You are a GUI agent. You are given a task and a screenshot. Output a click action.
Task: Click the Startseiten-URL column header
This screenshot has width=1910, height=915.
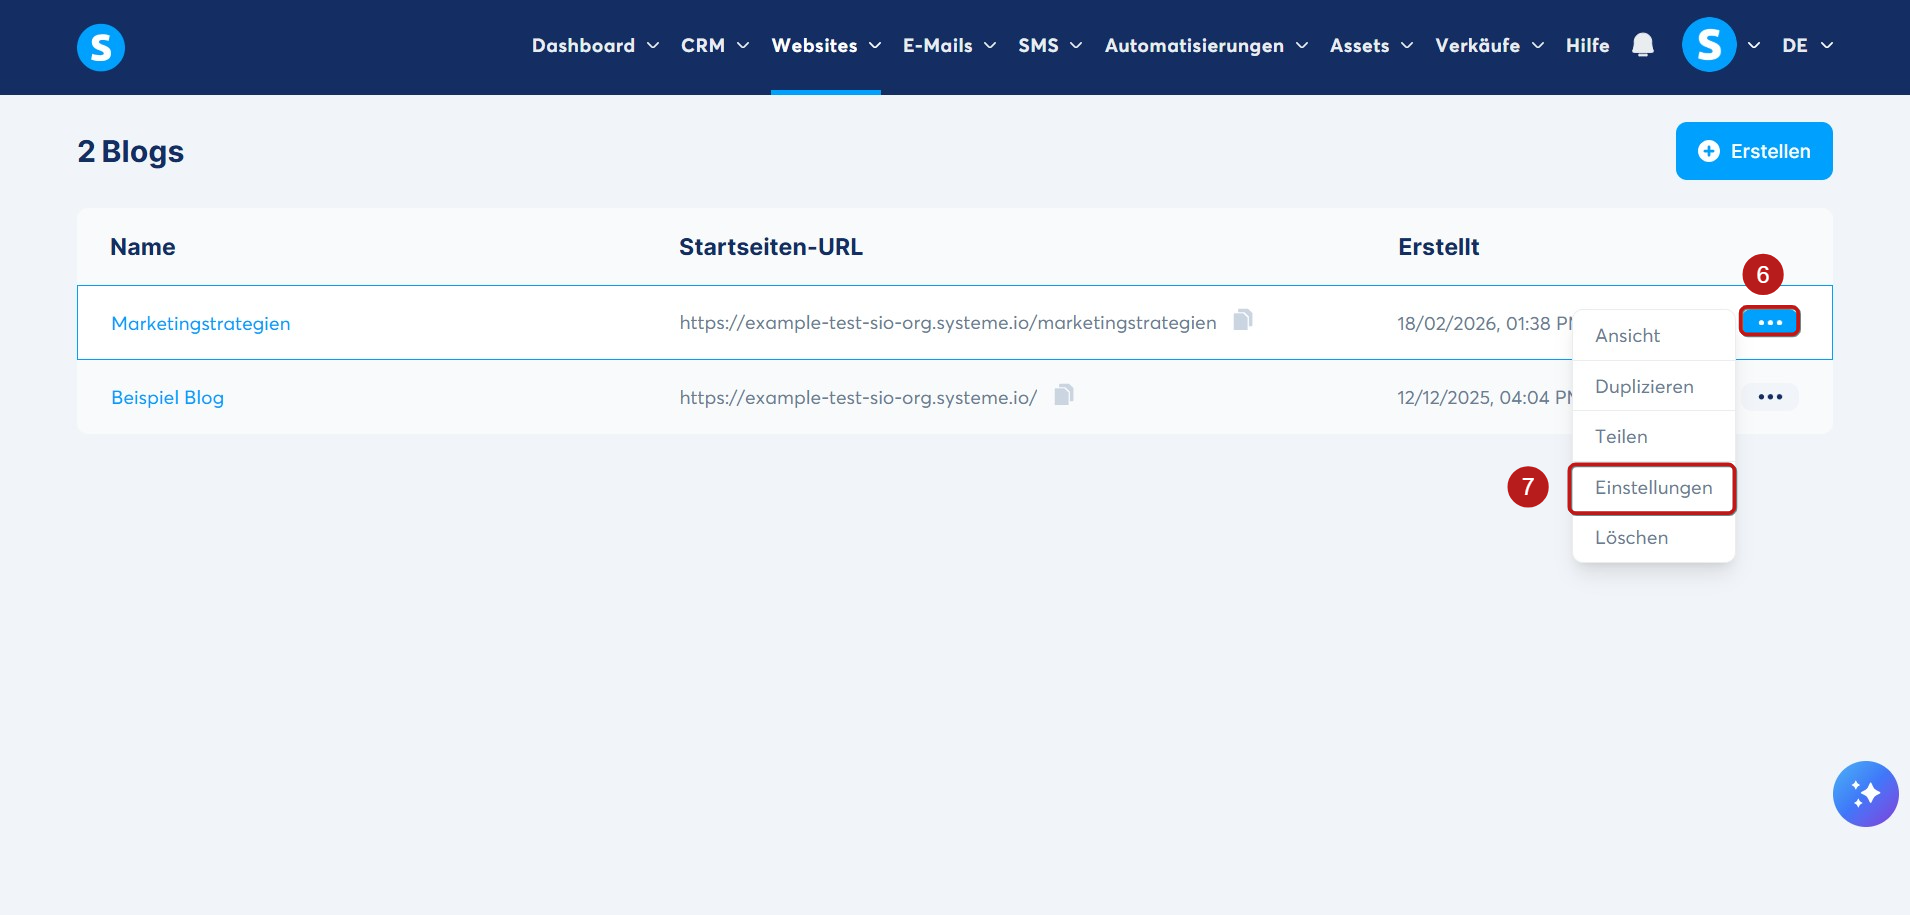coord(771,247)
